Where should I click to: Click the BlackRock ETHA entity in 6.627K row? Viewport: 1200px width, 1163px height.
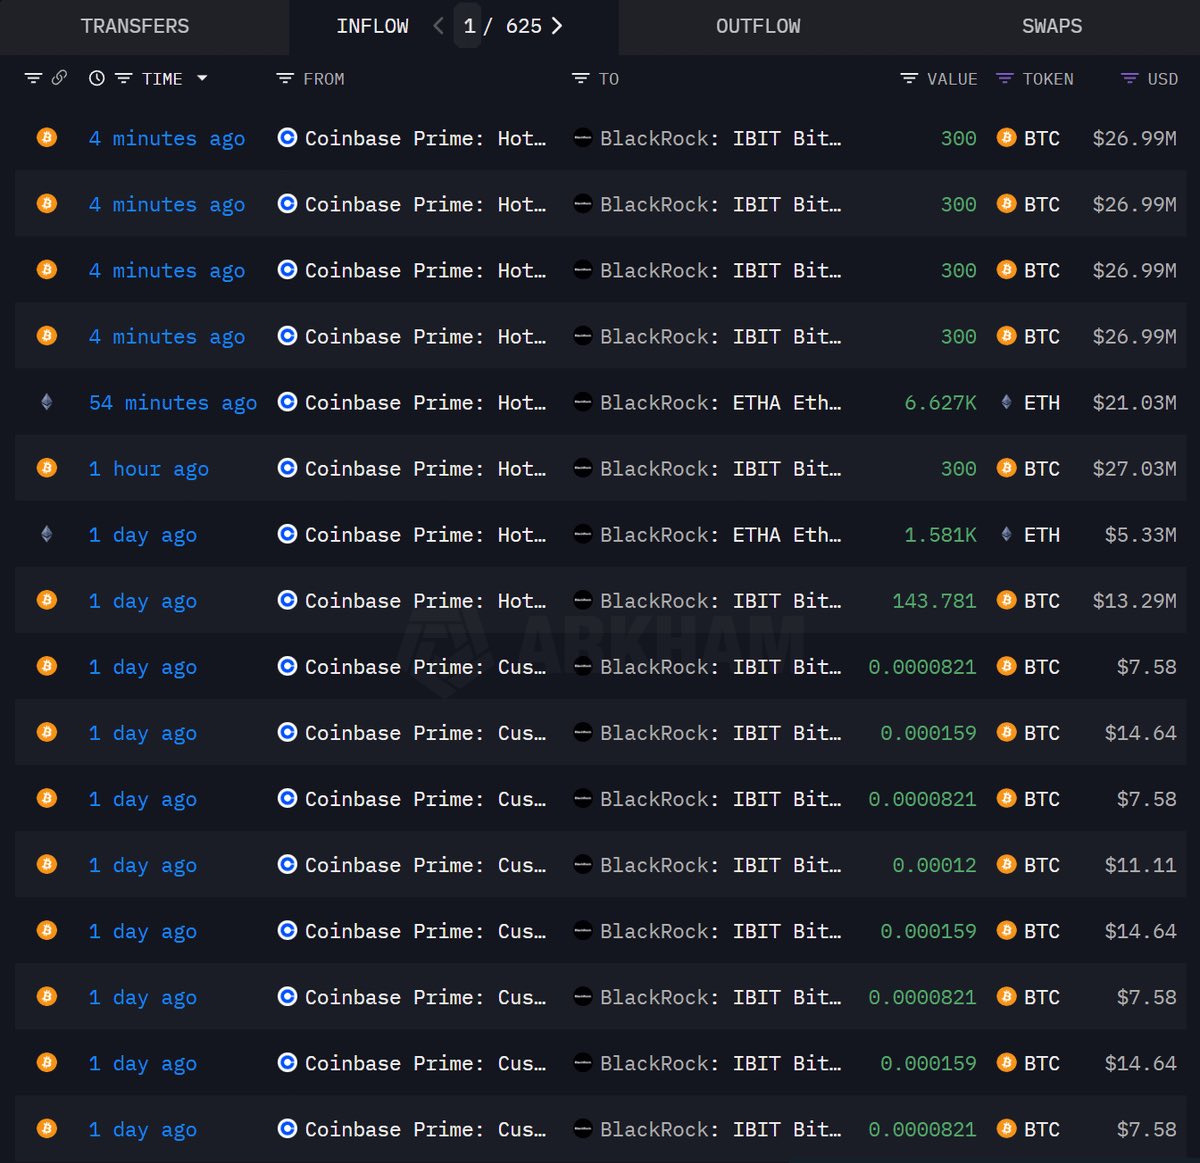click(719, 403)
